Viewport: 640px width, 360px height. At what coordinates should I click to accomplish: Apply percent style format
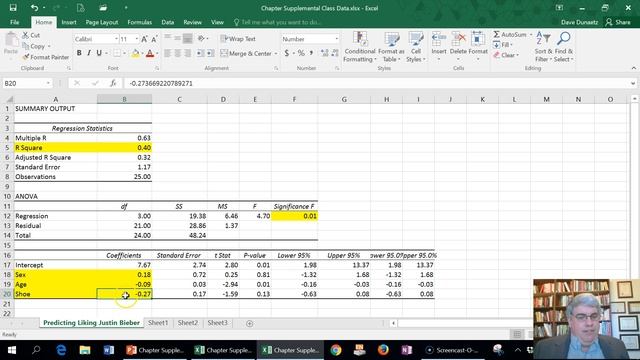click(301, 53)
